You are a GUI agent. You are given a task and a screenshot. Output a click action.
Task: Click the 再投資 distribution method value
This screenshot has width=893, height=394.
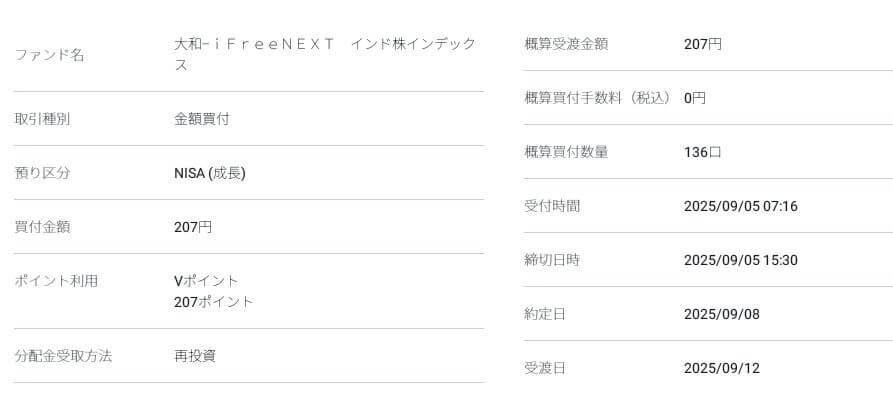click(195, 356)
